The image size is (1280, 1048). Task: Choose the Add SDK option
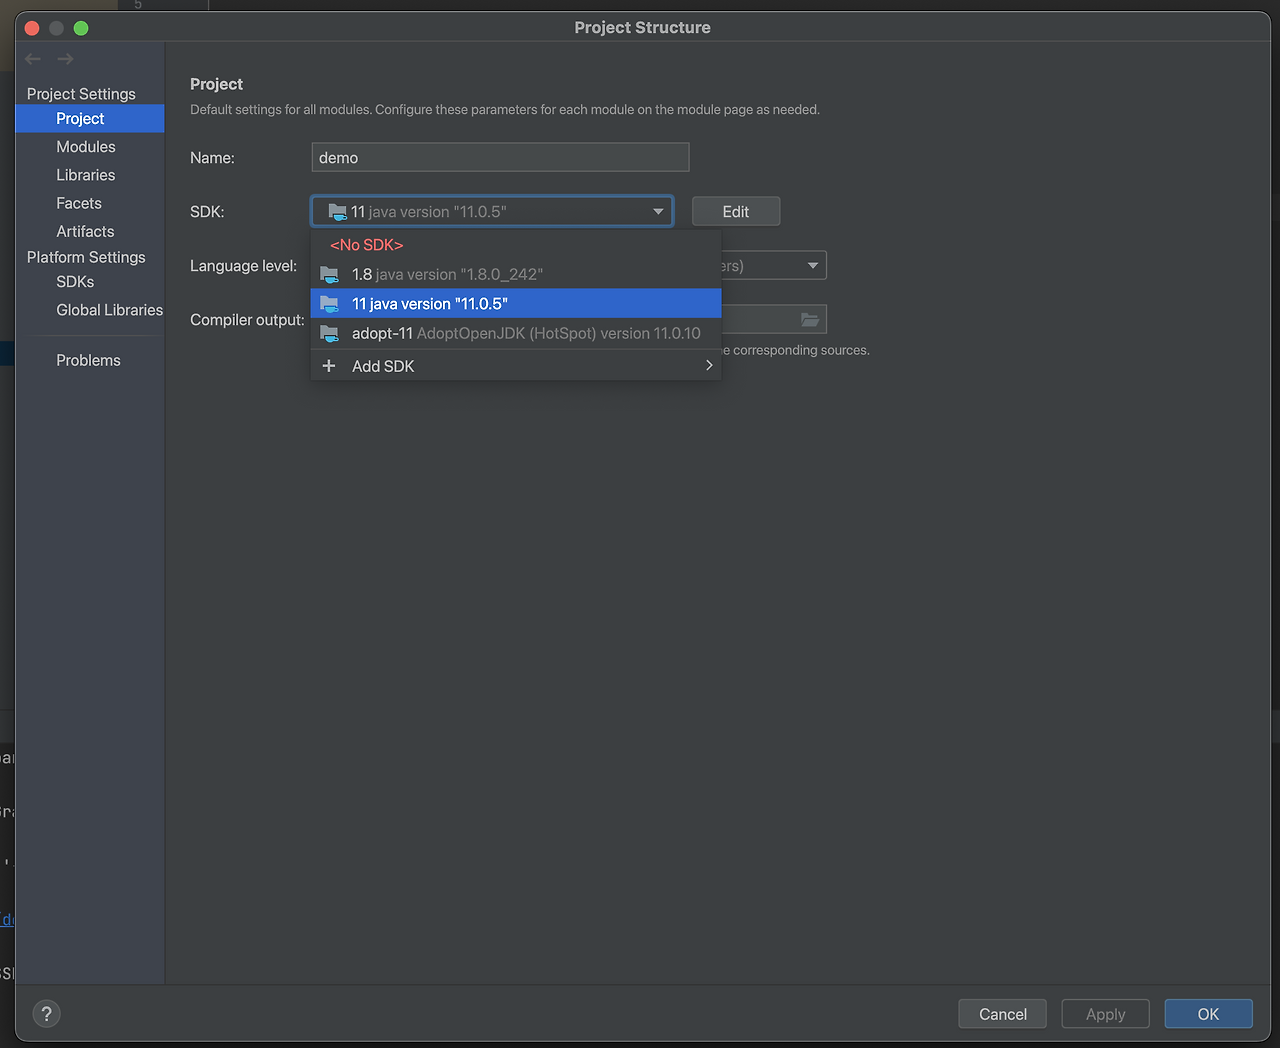[x=516, y=366]
